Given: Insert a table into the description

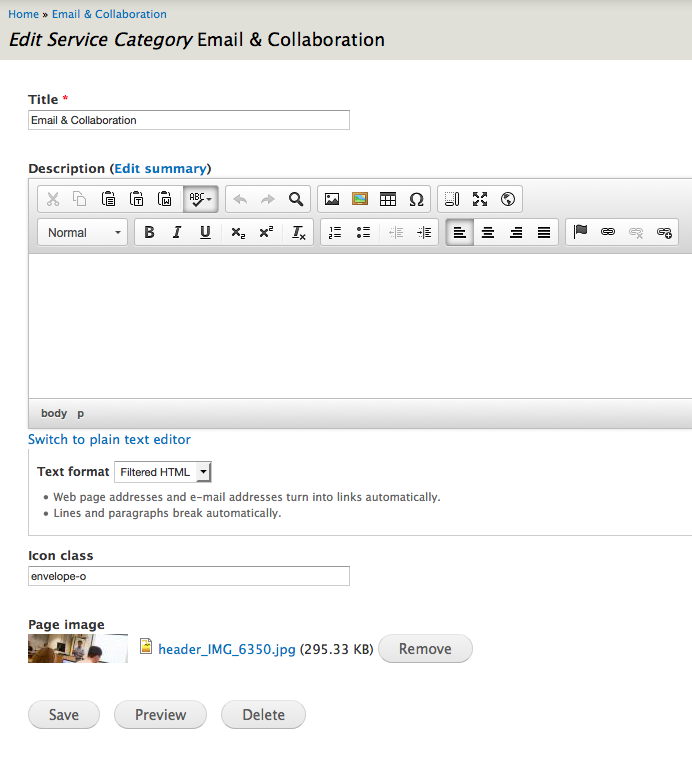Looking at the screenshot, I should (388, 199).
